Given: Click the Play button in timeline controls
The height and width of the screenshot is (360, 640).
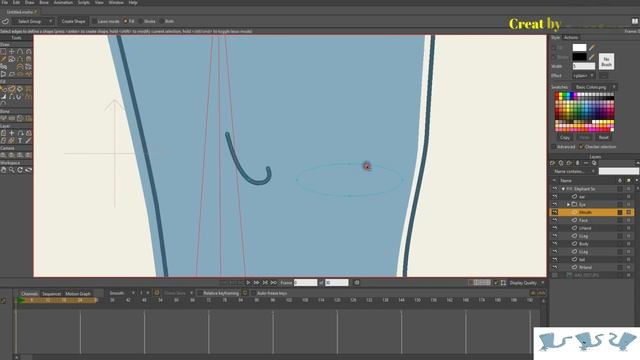Looking at the screenshot, I should 248,282.
